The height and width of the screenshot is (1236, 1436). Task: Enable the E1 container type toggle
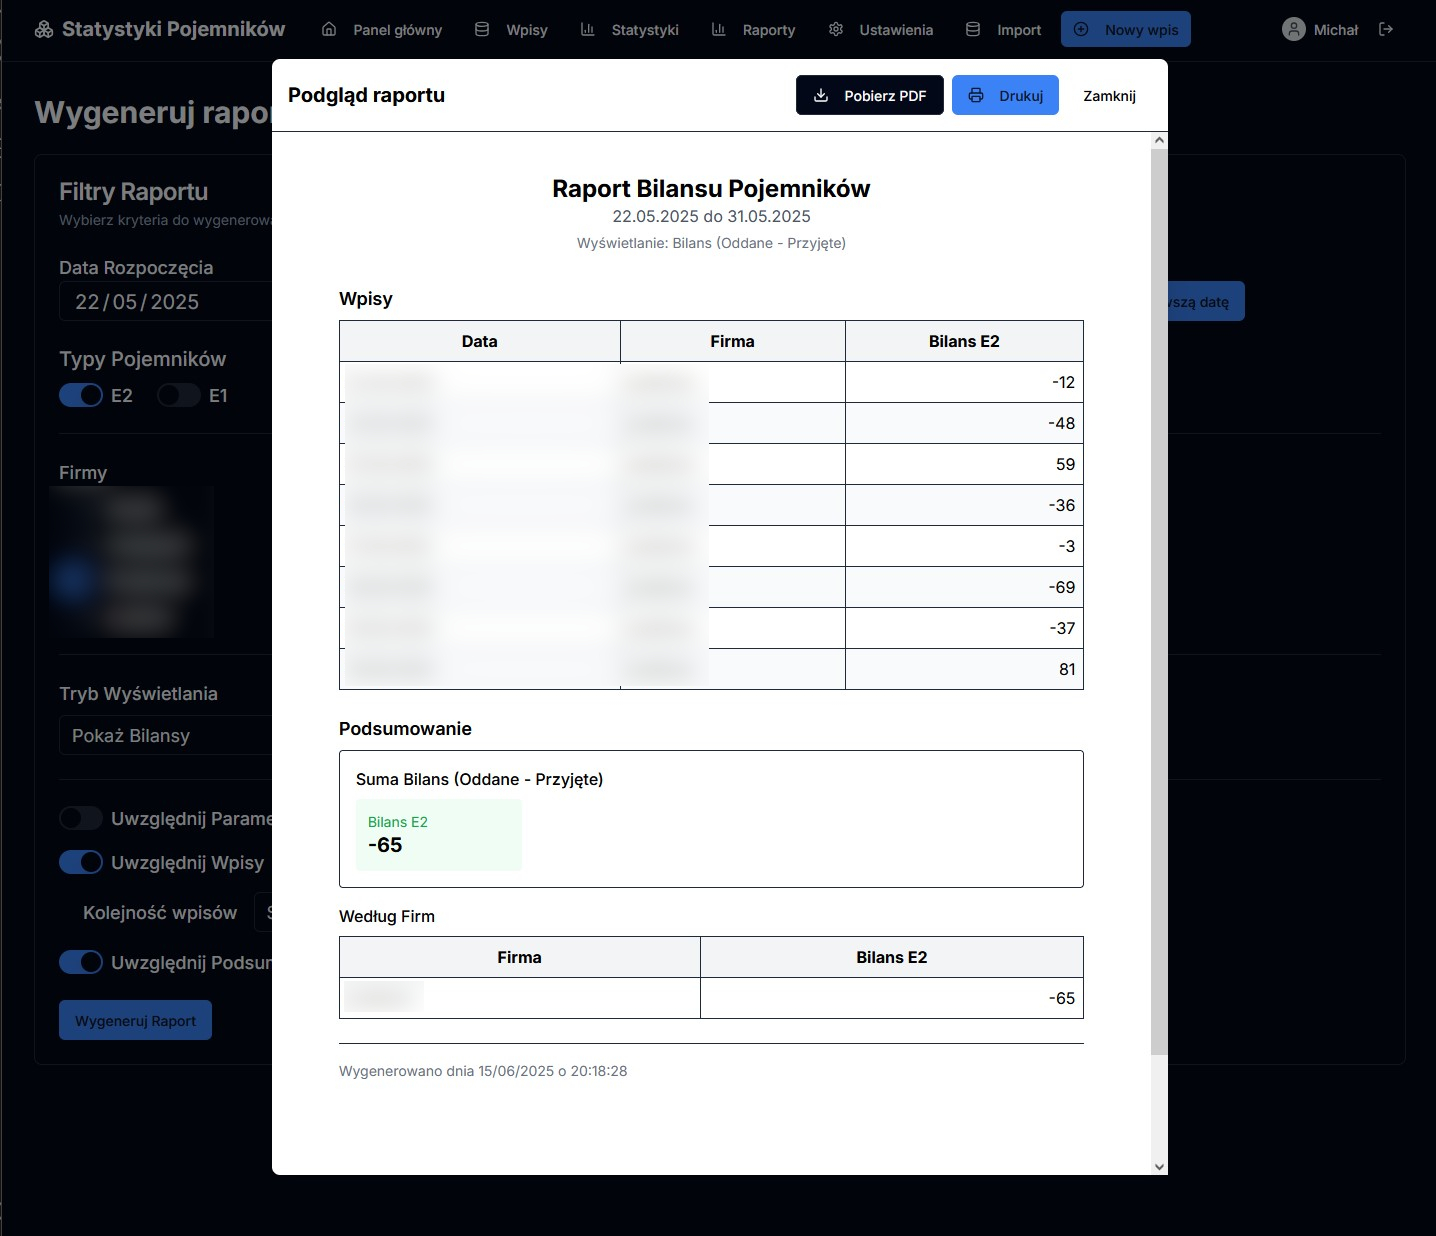pyautogui.click(x=178, y=395)
